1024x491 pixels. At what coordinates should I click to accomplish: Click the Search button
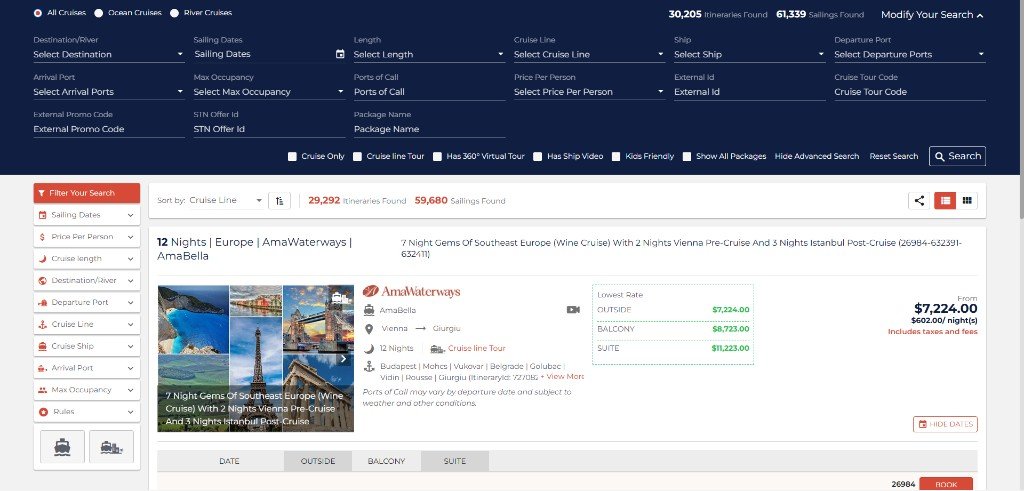(957, 156)
